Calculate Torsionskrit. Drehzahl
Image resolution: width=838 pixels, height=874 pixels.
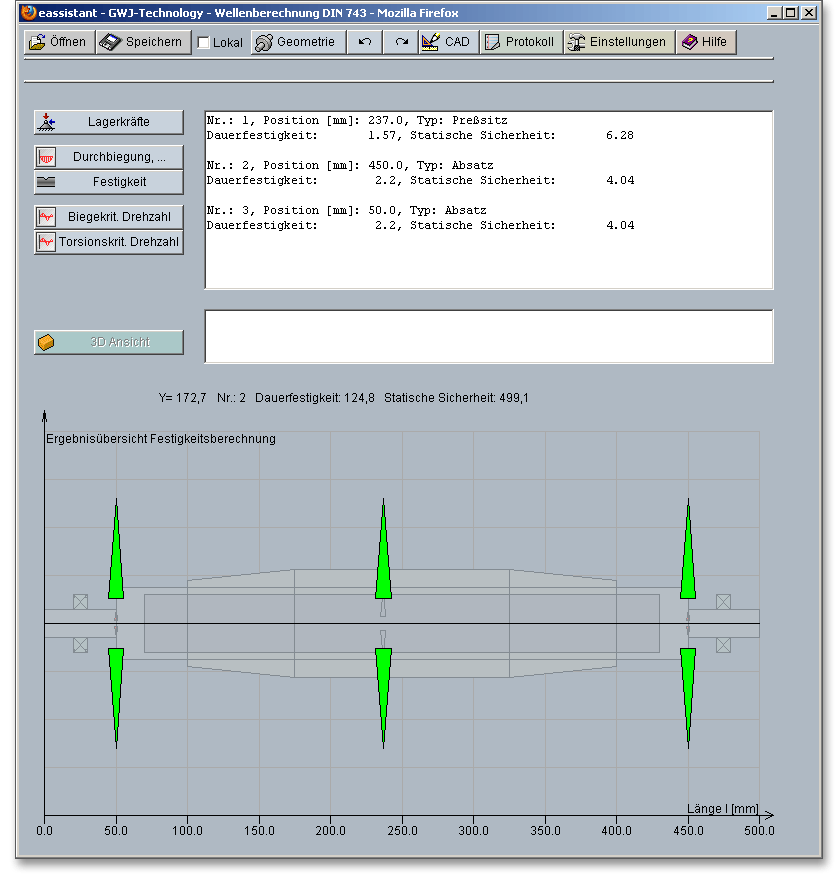point(109,242)
